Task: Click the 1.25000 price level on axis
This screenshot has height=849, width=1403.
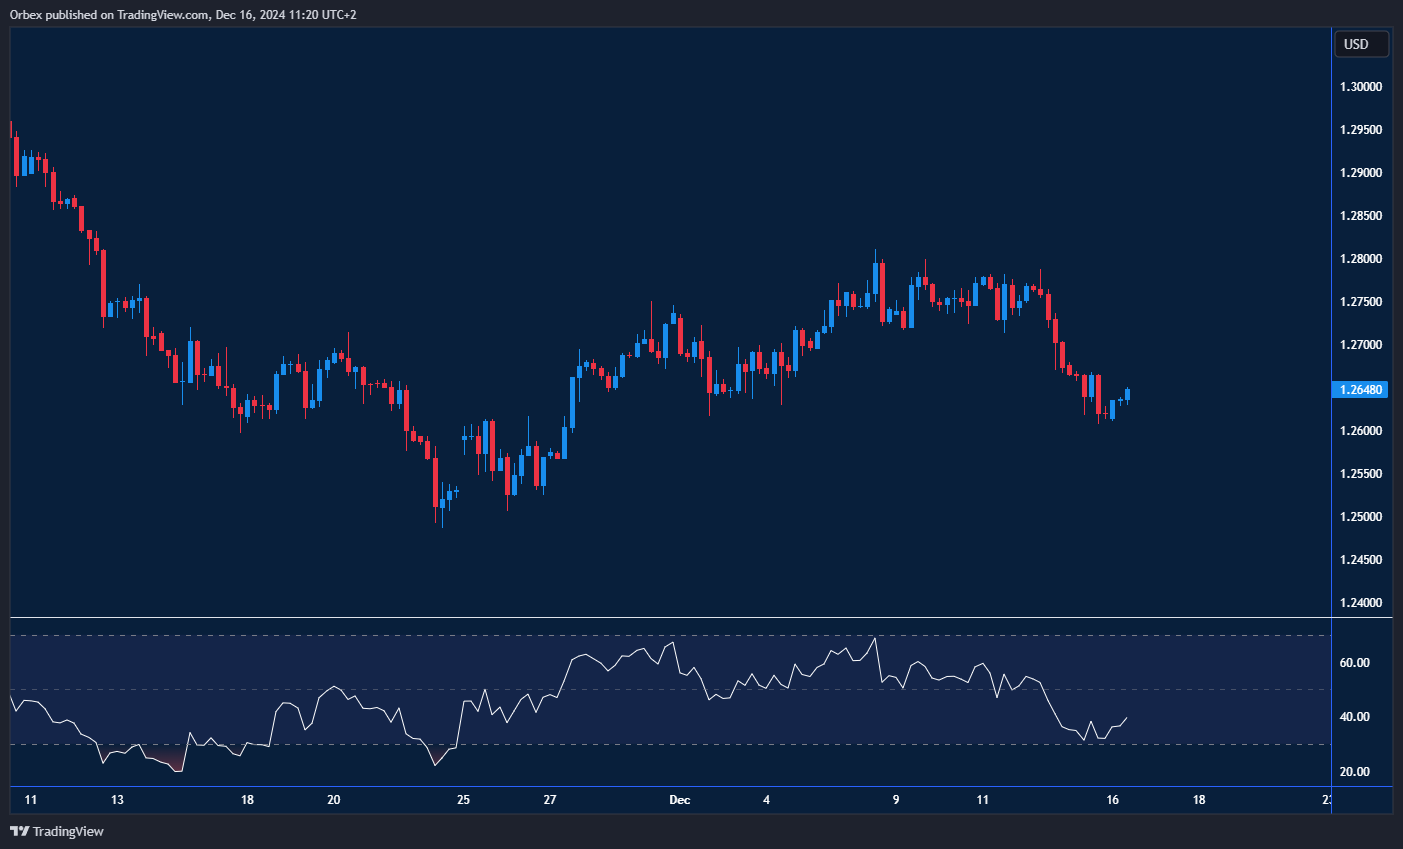Action: pos(1361,517)
